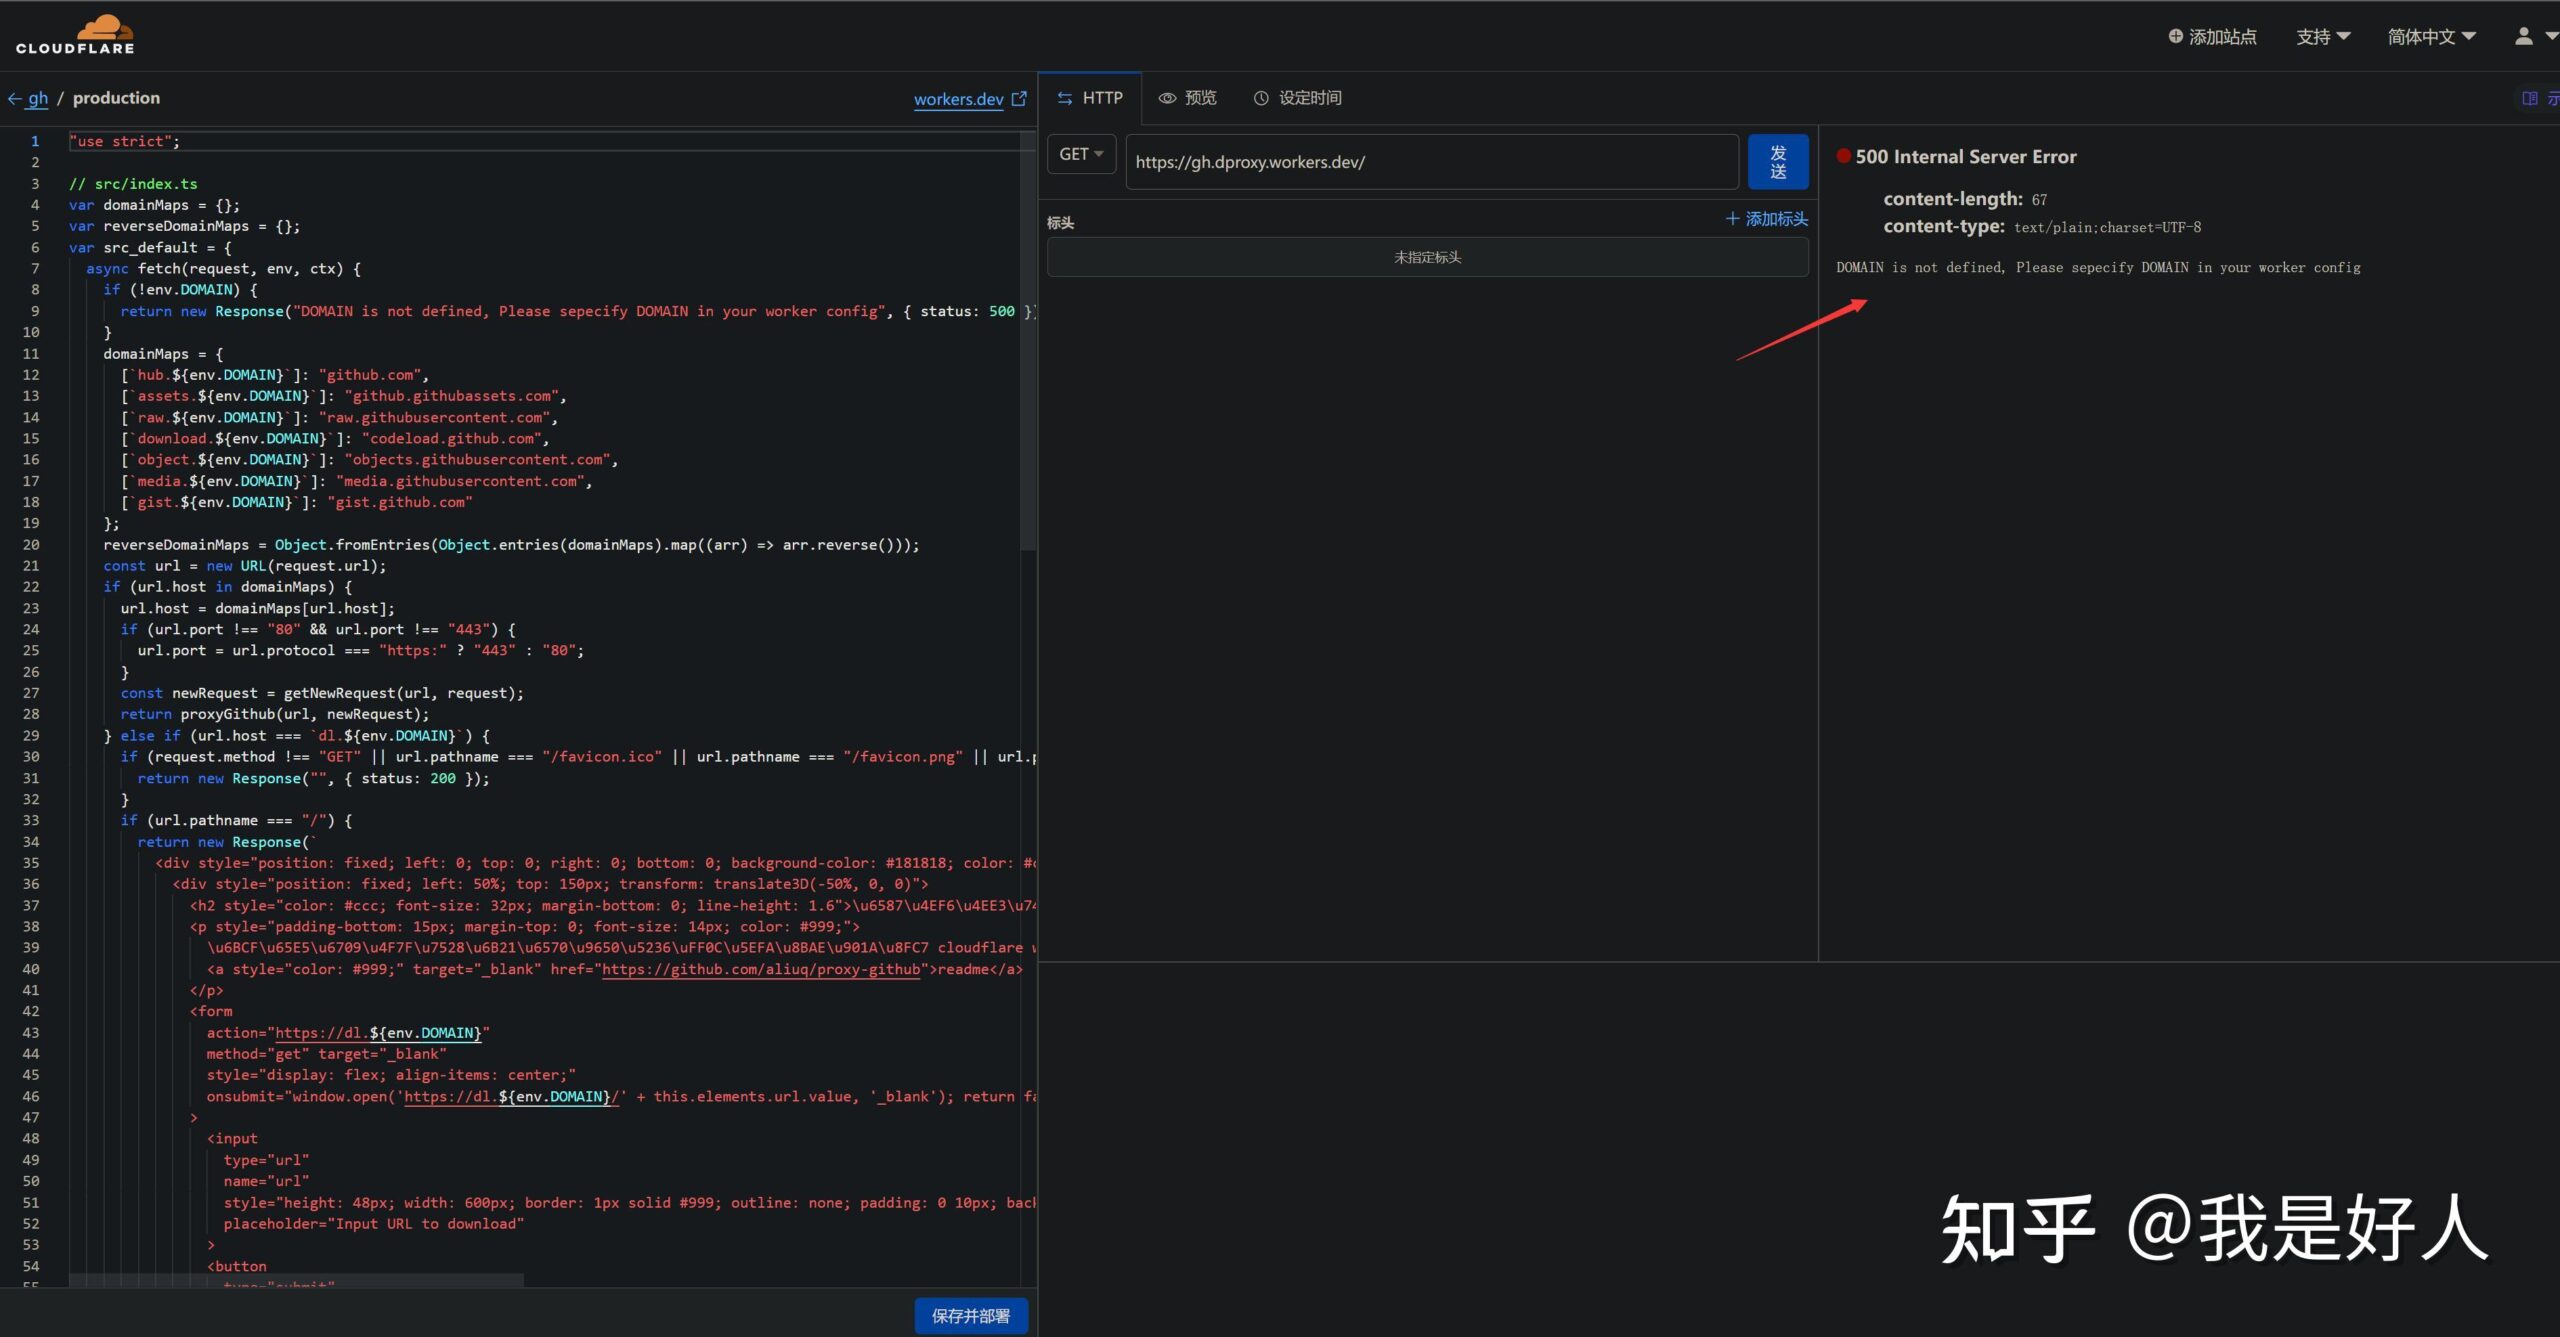Click line 12 github.com mapping
The width and height of the screenshot is (2560, 1337).
pyautogui.click(x=274, y=375)
